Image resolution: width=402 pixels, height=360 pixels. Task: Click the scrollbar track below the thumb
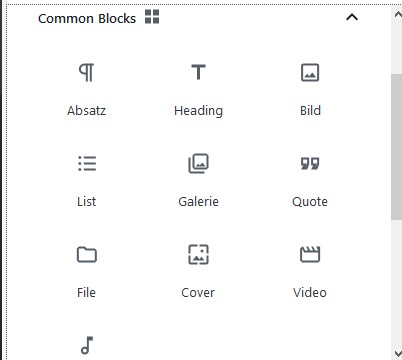pos(396,283)
